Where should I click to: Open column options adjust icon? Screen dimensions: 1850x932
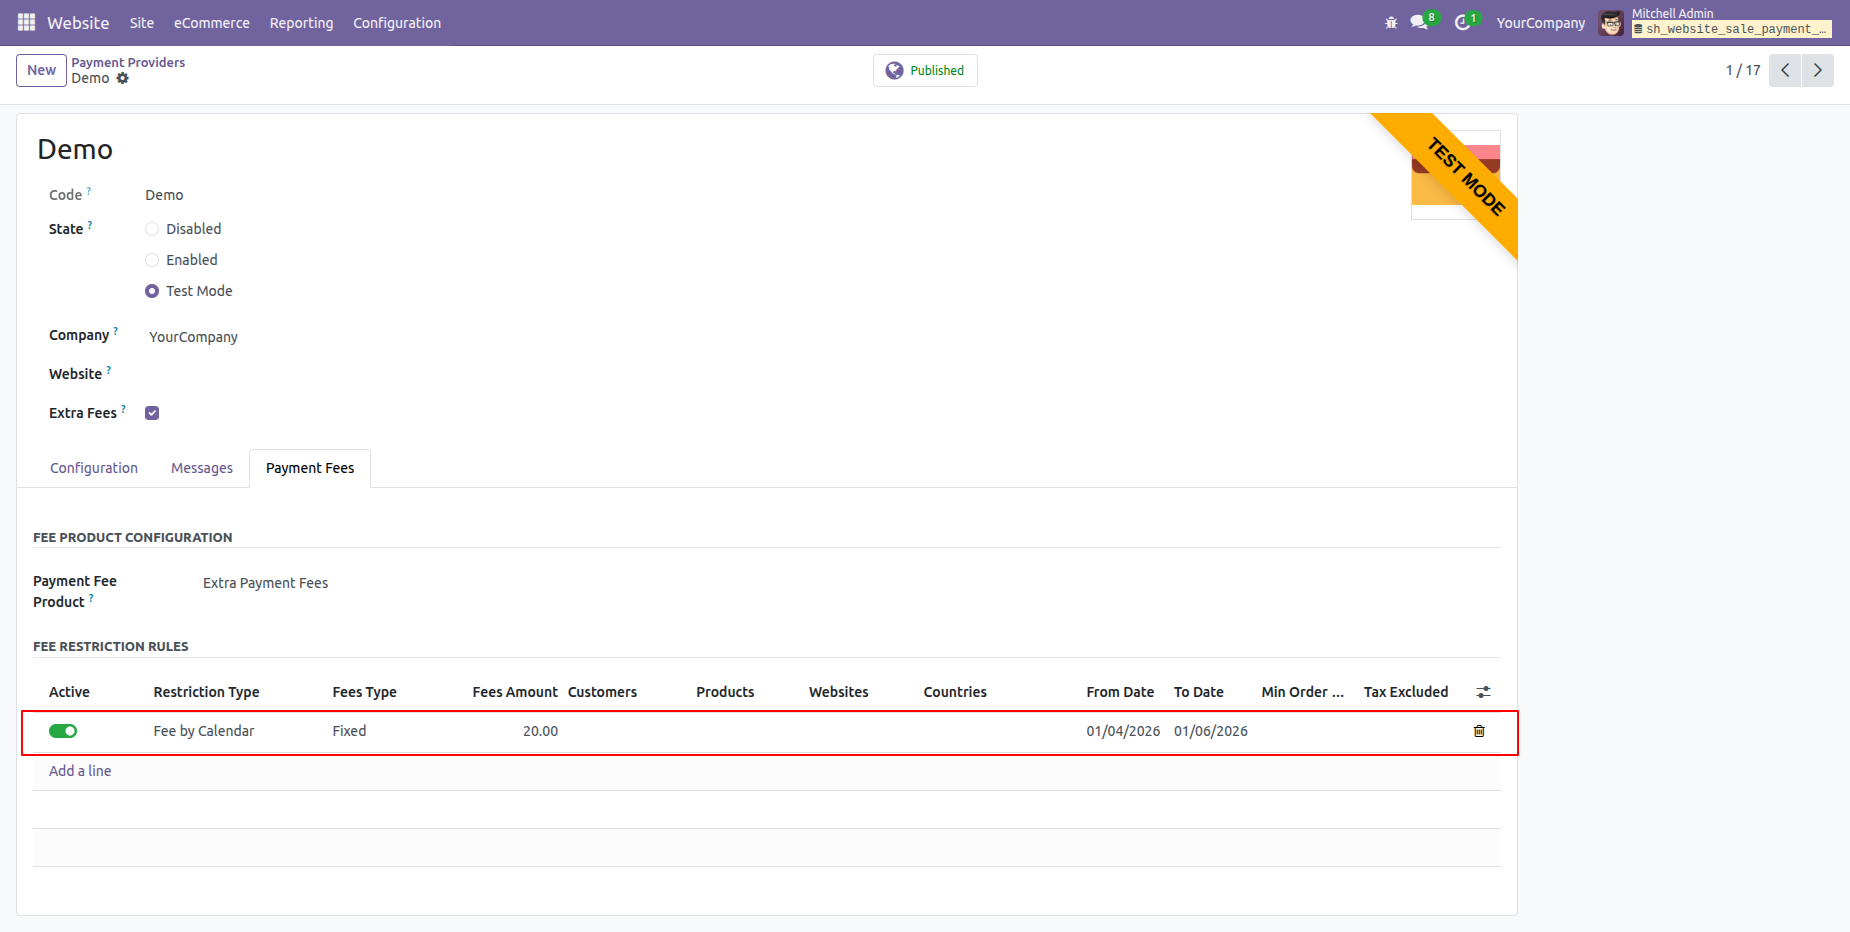[1483, 692]
